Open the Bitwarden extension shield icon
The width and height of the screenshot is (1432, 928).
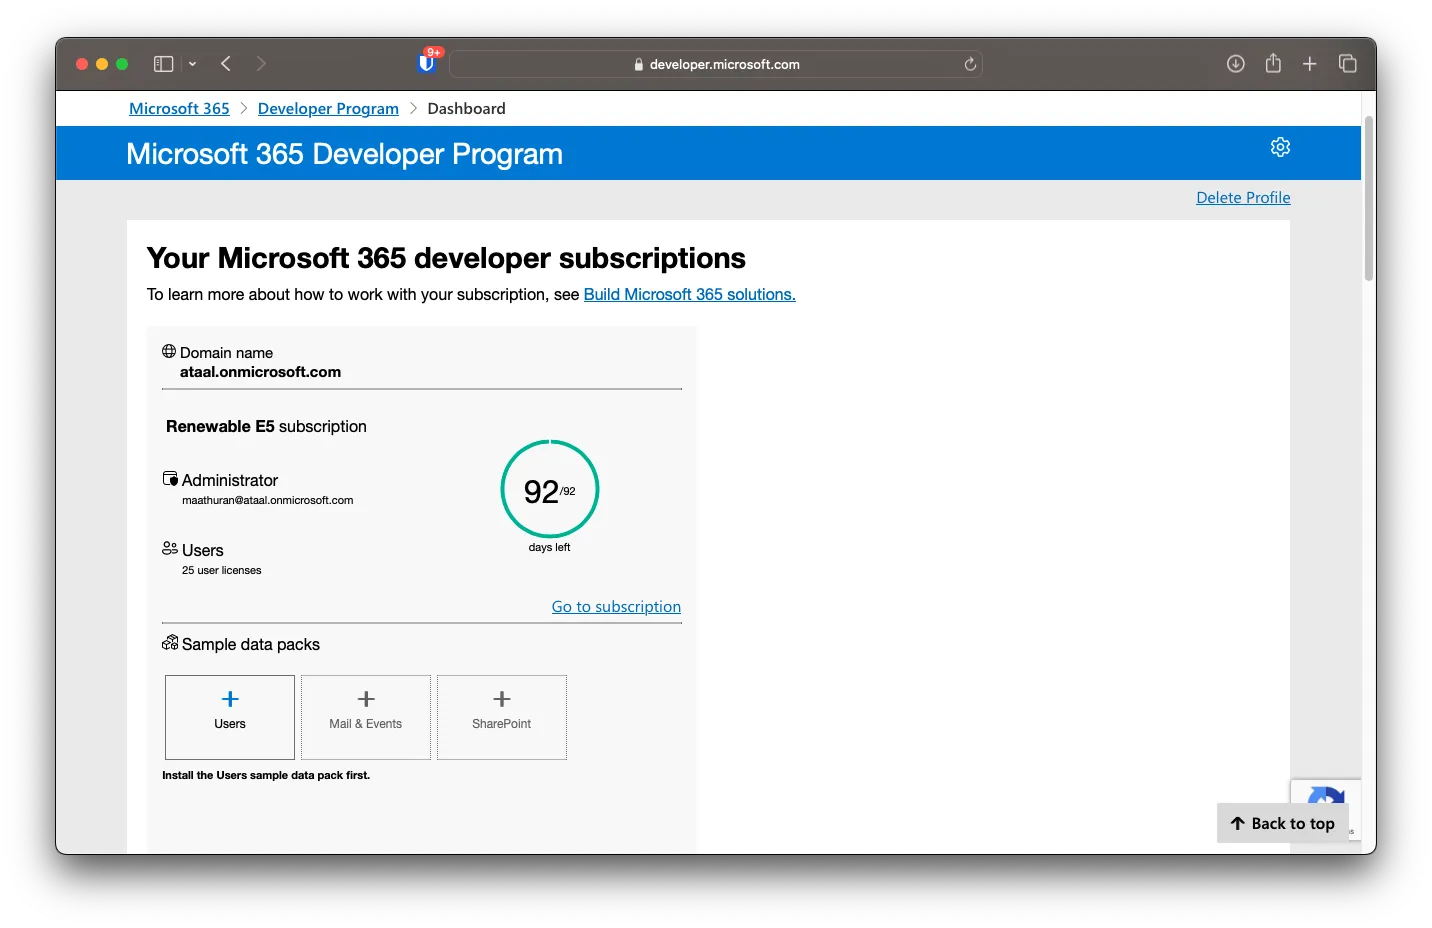pos(427,63)
